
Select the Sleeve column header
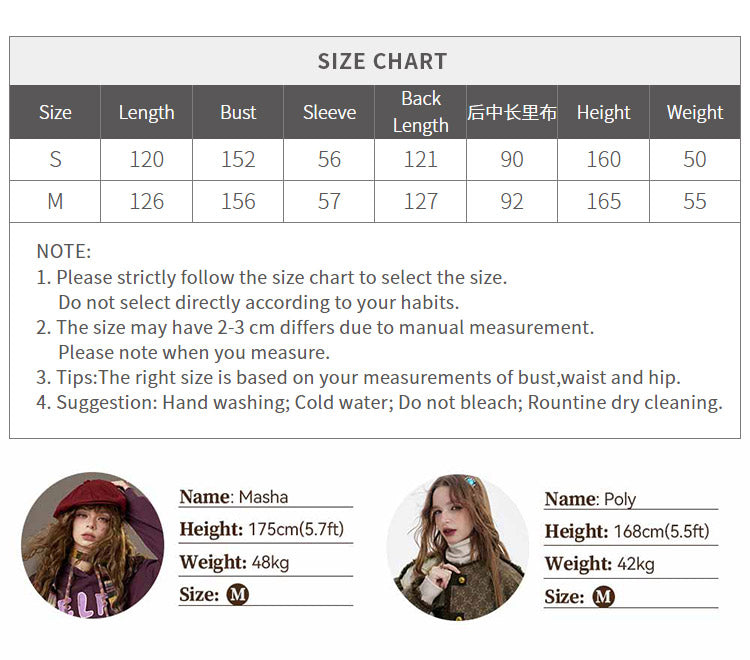329,112
